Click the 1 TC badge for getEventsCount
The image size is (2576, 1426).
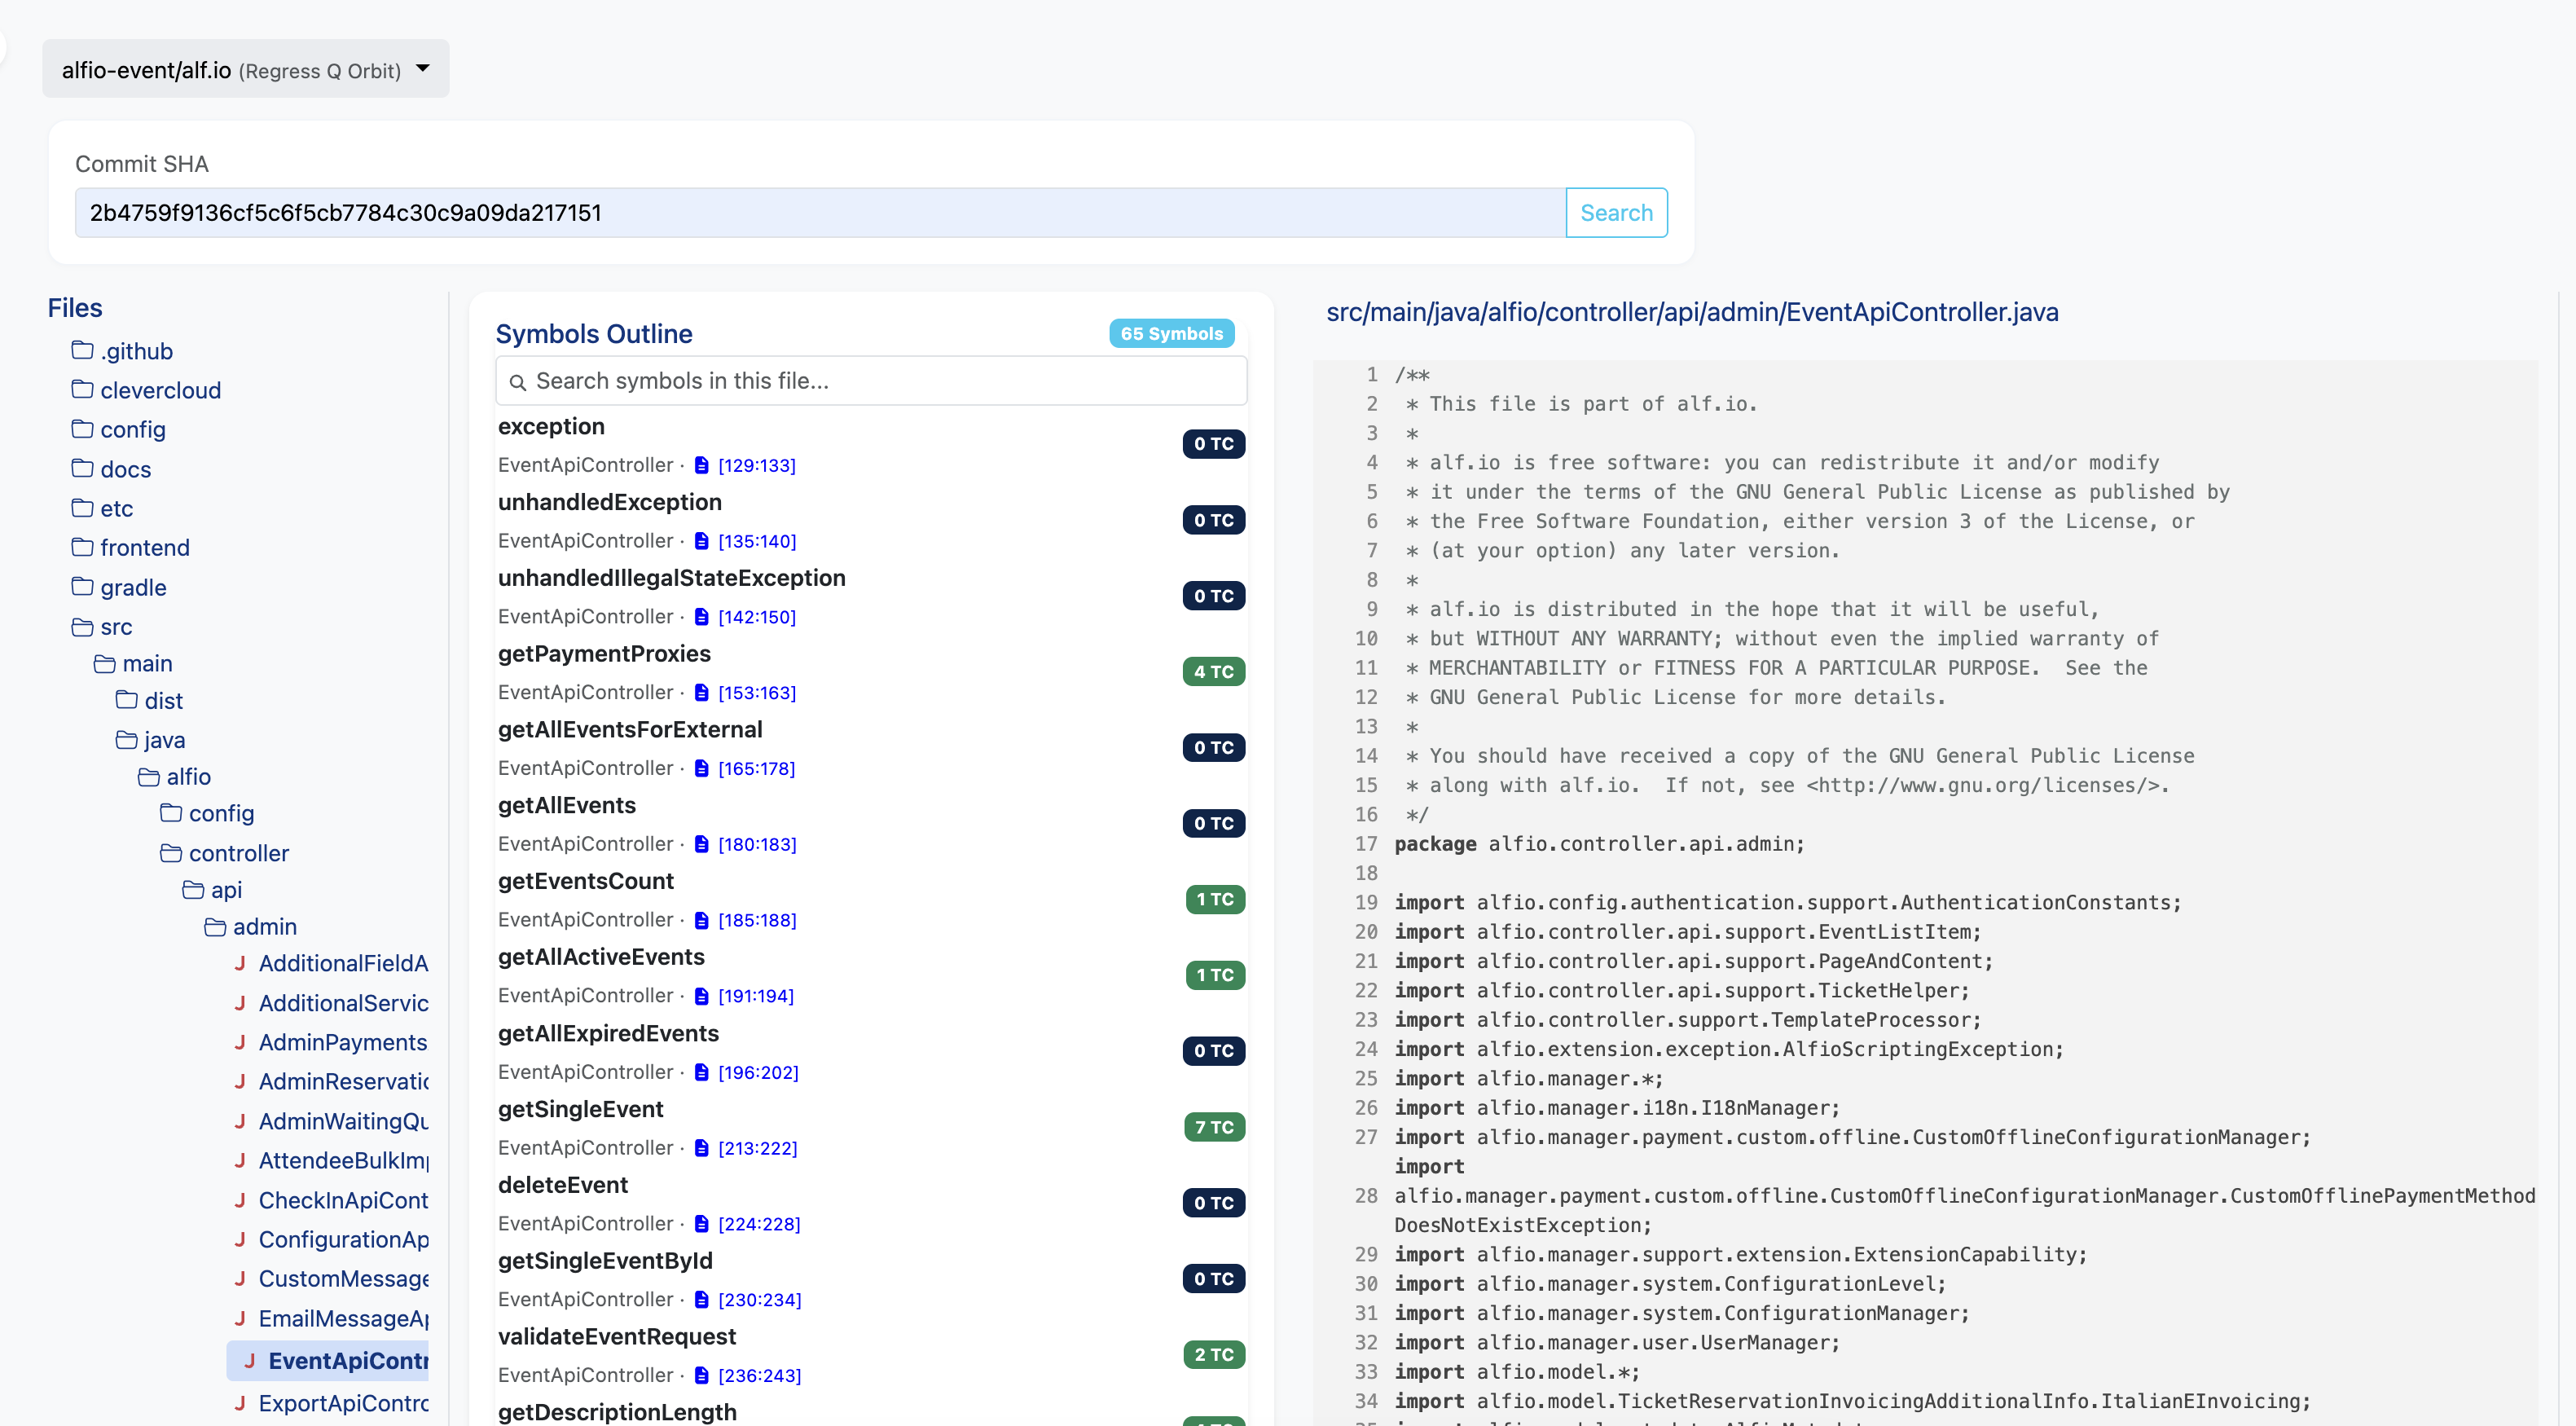click(1215, 899)
